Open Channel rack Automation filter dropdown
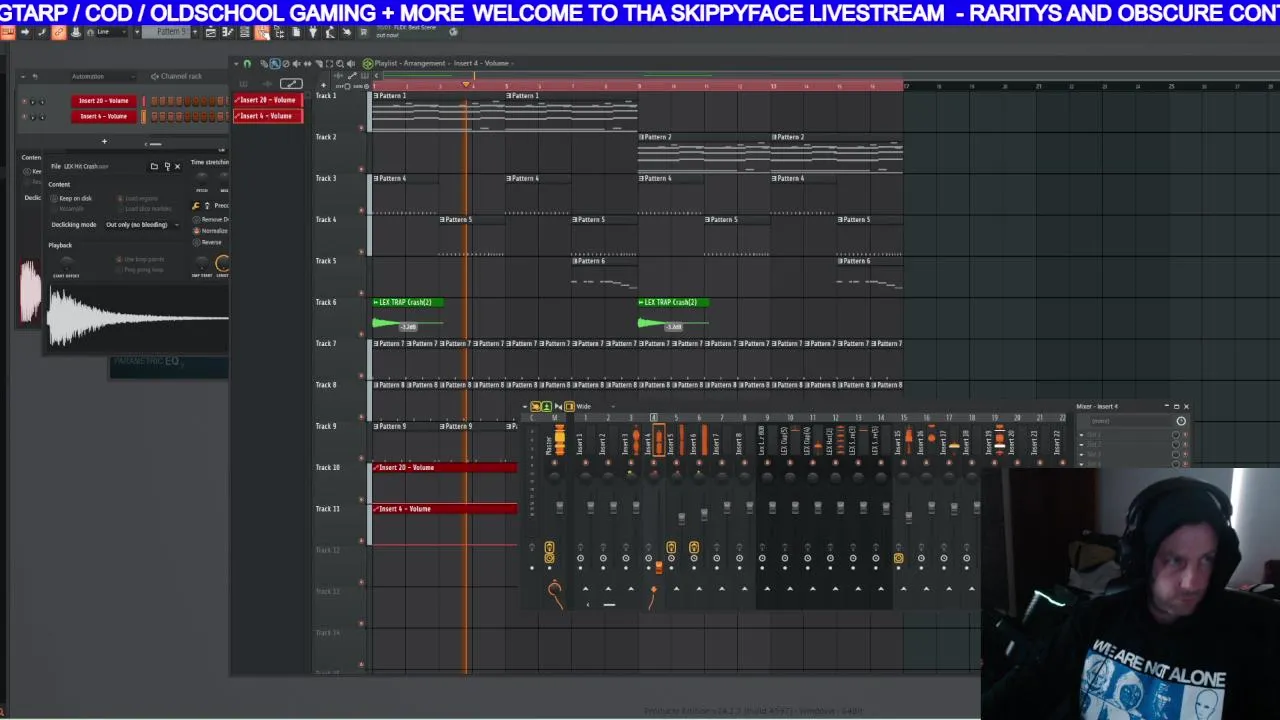This screenshot has height=720, width=1280. pos(103,76)
